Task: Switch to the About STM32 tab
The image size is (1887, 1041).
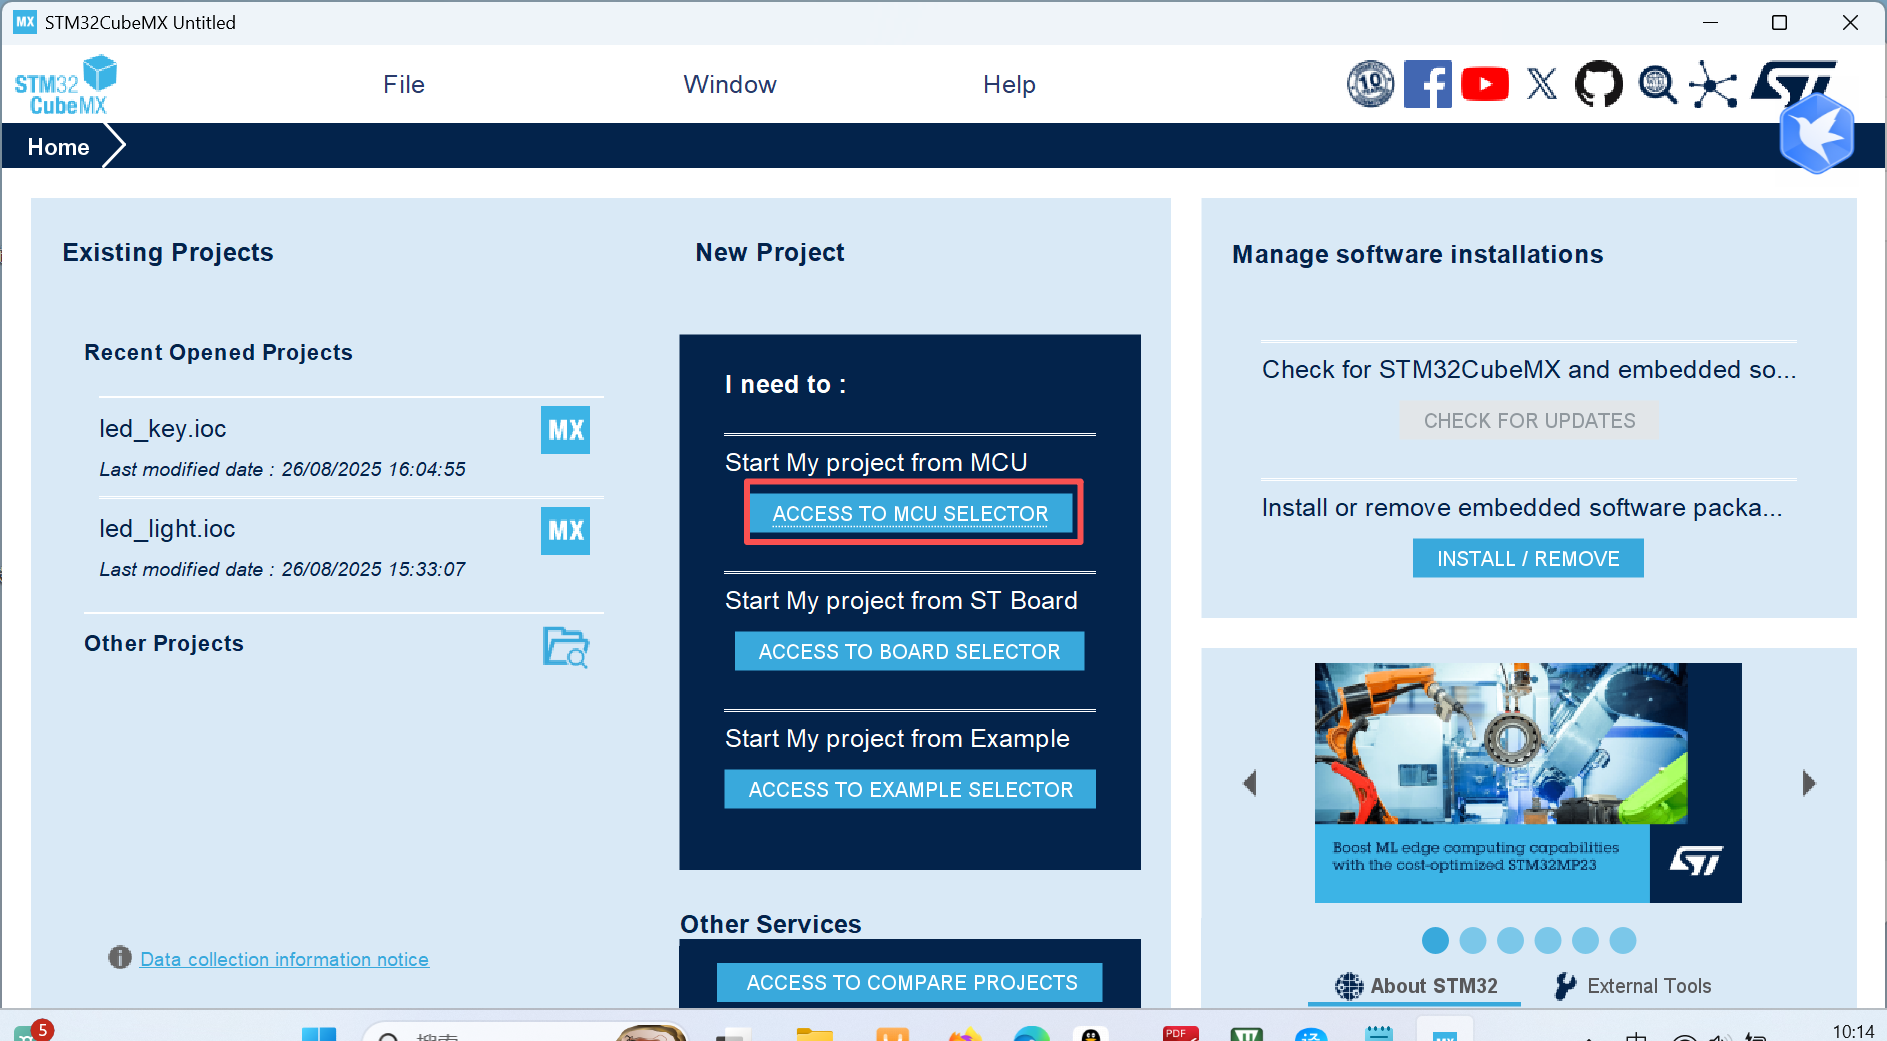Action: pos(1415,986)
